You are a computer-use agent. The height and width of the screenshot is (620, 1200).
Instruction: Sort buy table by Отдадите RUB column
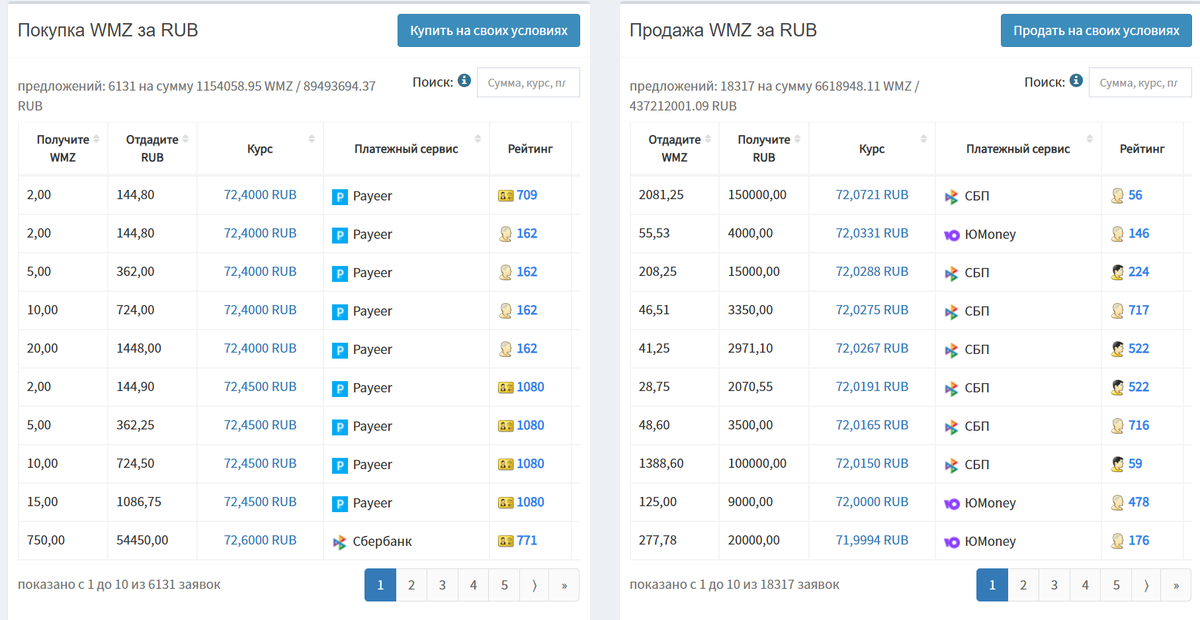coord(152,149)
